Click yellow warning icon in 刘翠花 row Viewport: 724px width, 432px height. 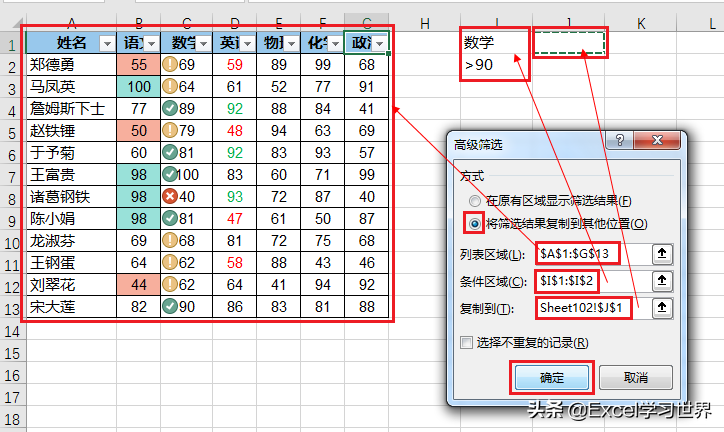click(x=170, y=285)
